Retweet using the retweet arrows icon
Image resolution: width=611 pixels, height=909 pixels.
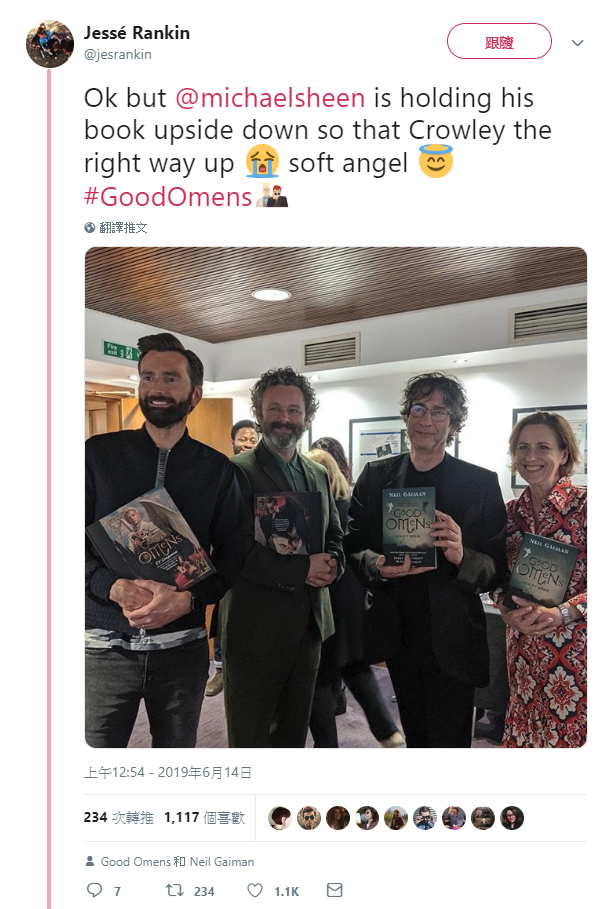[x=174, y=890]
